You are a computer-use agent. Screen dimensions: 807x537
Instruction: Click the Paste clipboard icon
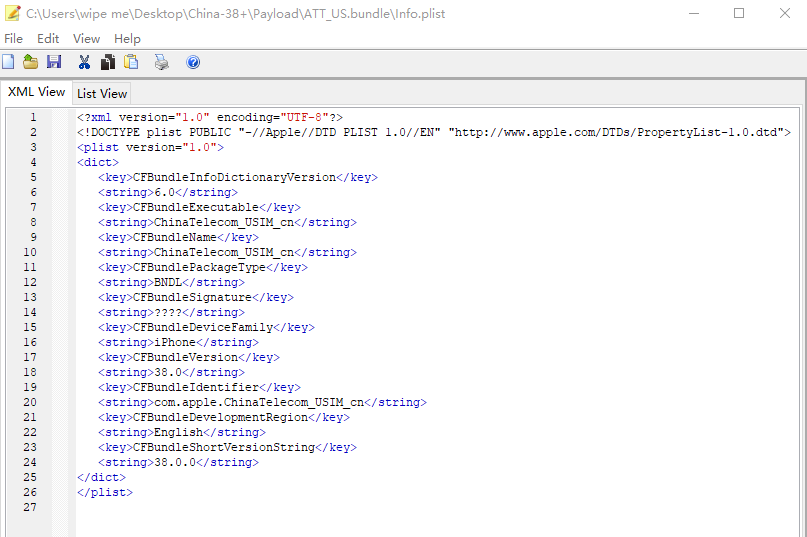click(x=131, y=62)
